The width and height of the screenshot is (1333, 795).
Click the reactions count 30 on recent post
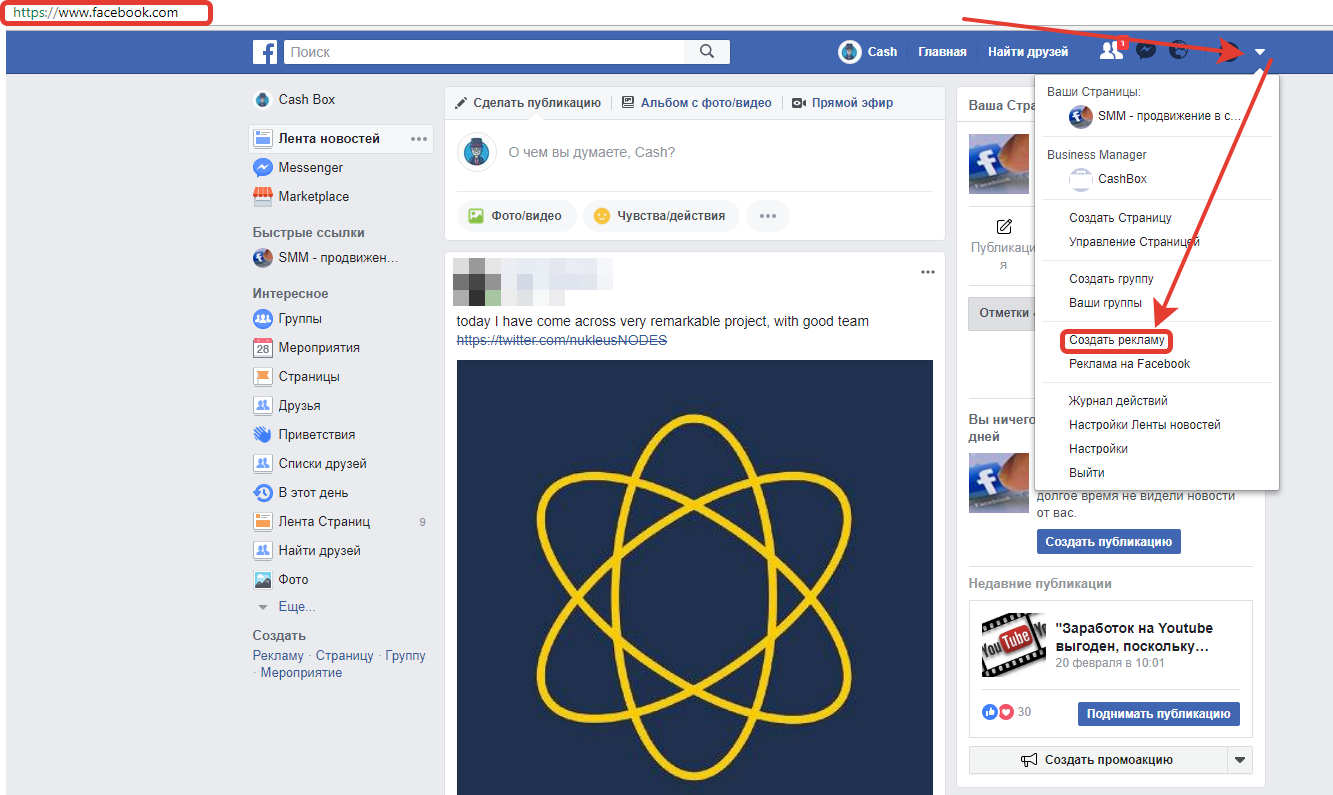click(1024, 712)
